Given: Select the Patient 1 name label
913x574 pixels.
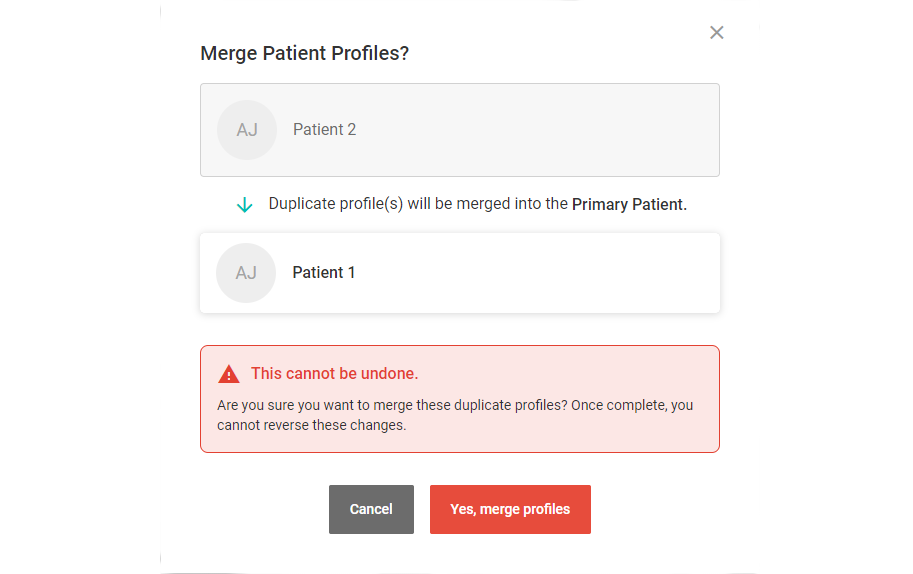Looking at the screenshot, I should [x=323, y=273].
